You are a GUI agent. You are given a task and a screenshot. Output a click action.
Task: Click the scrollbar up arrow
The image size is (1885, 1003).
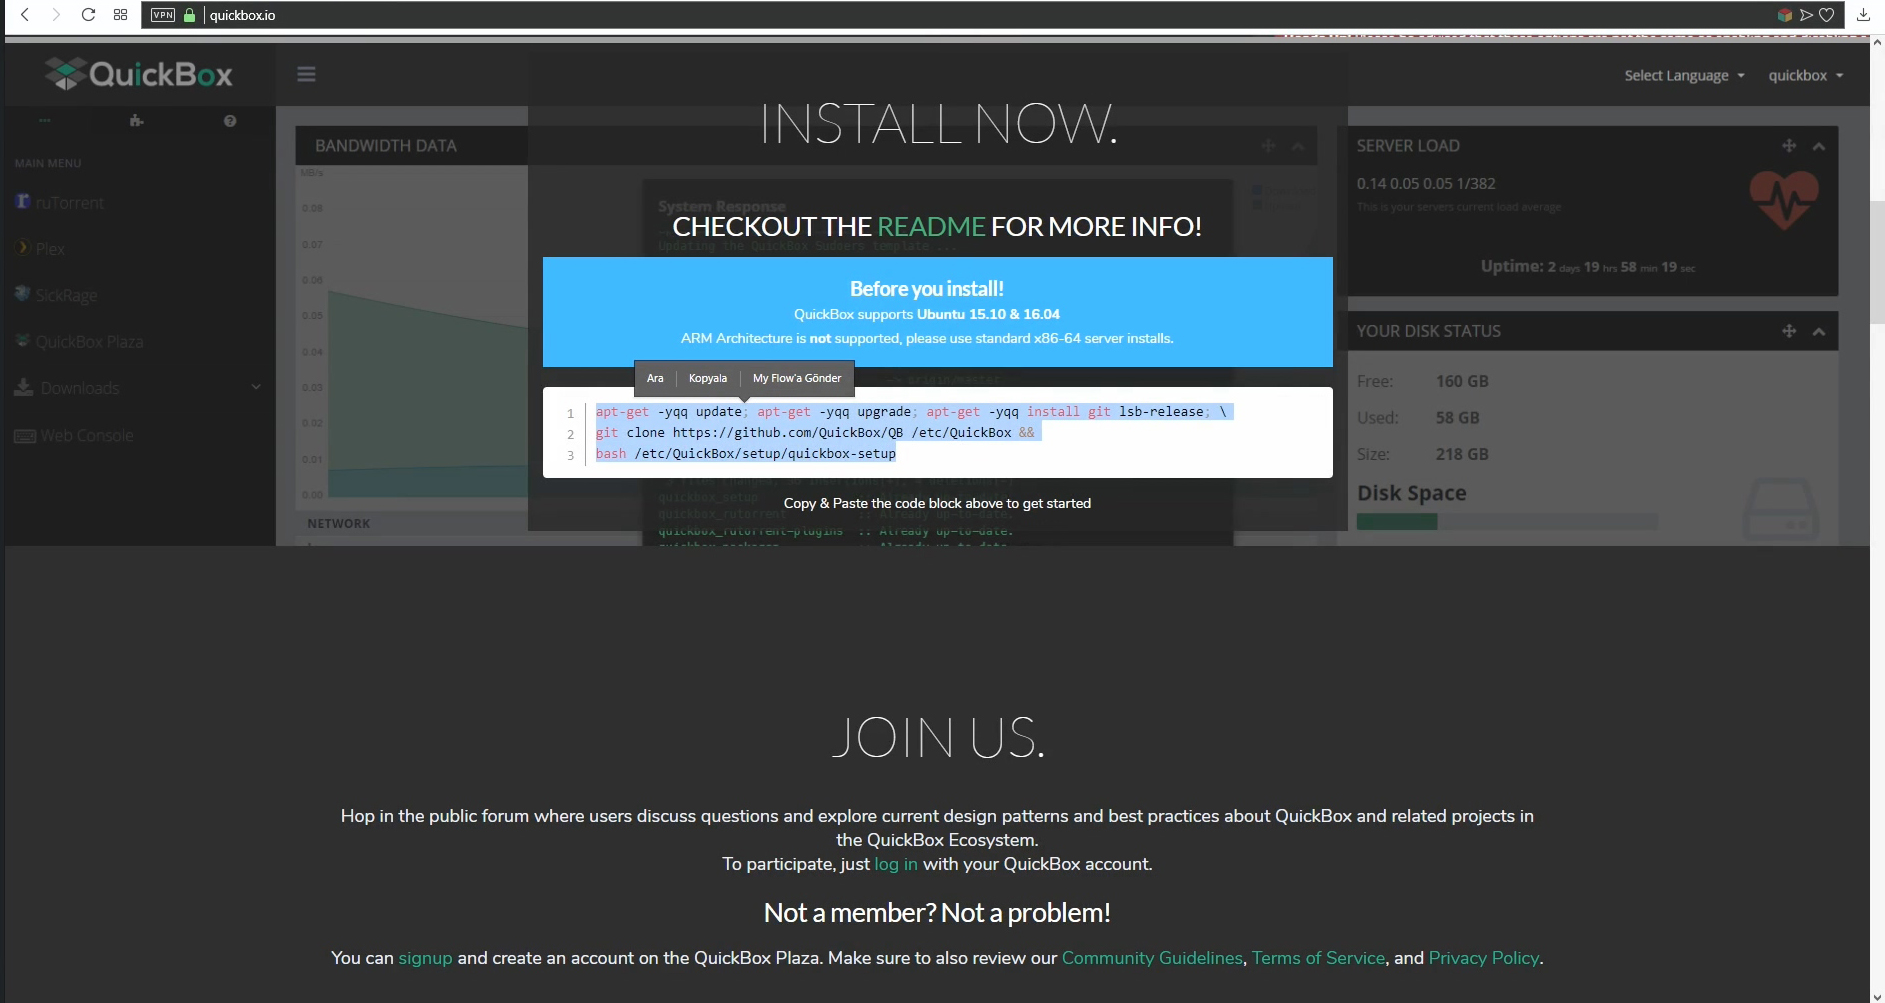1877,42
